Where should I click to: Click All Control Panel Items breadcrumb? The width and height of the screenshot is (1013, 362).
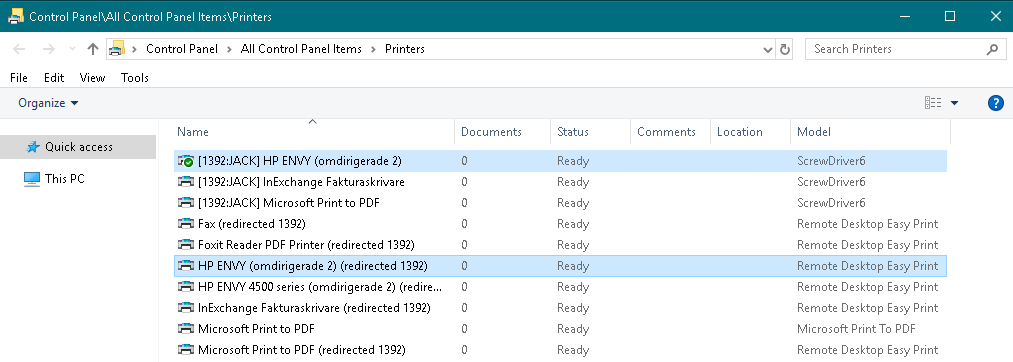[301, 49]
